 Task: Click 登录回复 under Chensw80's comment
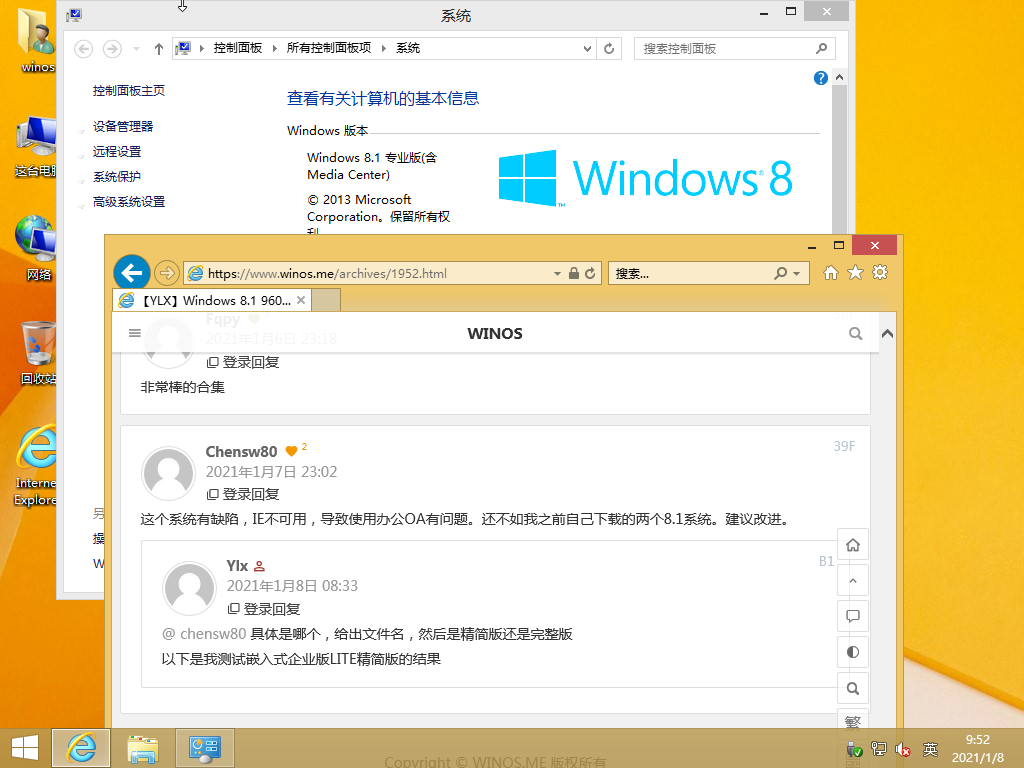[243, 494]
